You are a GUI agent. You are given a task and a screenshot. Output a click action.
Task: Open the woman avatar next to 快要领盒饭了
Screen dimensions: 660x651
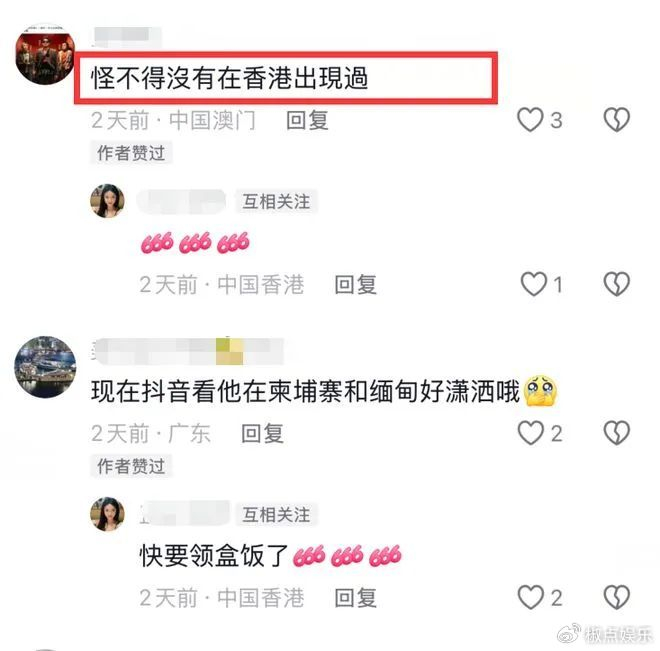pos(107,514)
